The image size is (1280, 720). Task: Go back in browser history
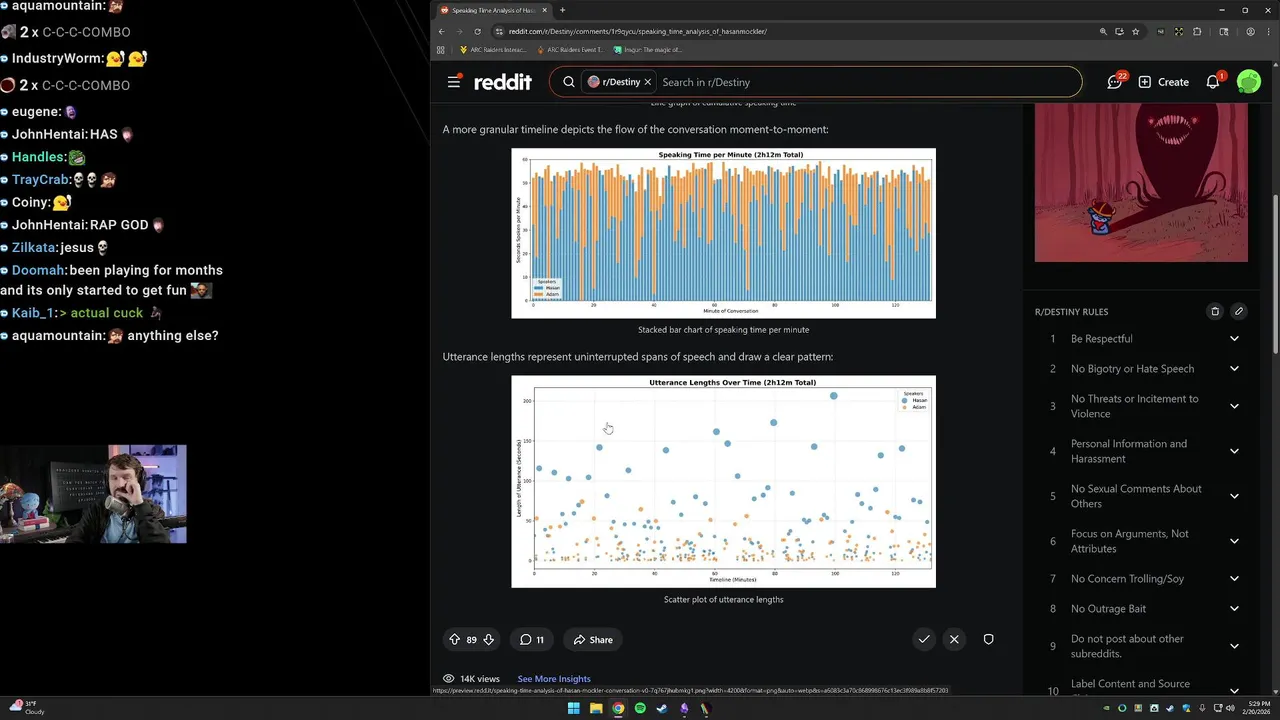tap(442, 31)
